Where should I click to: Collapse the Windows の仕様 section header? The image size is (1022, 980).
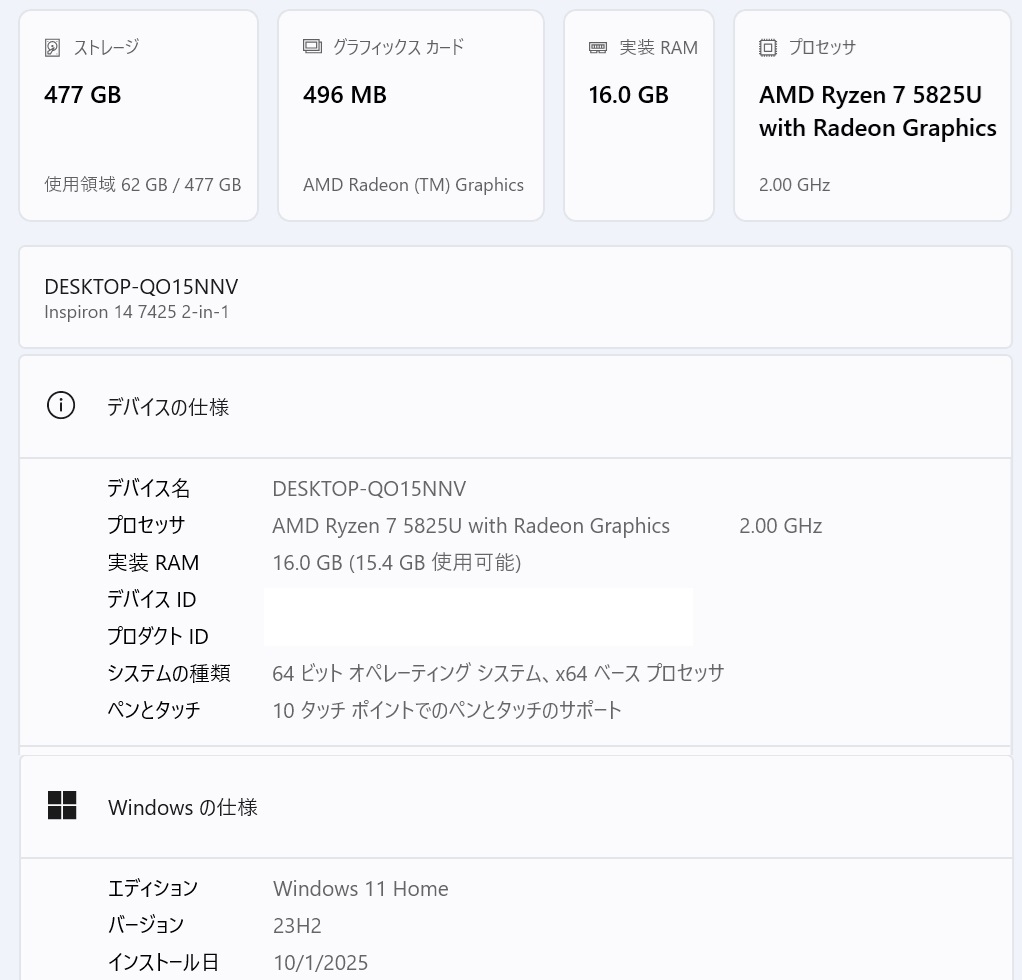515,807
